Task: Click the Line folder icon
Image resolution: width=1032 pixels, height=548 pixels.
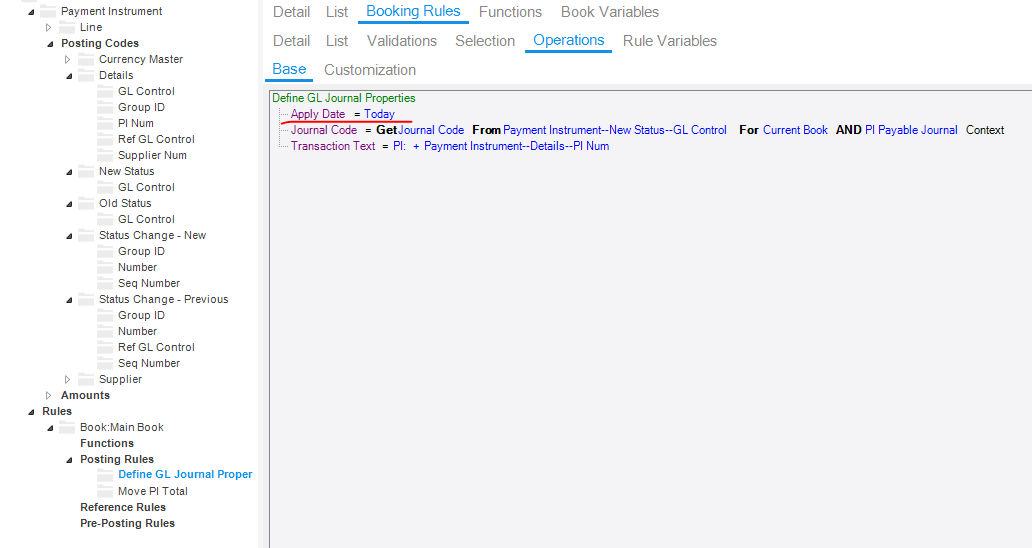Action: 66,27
